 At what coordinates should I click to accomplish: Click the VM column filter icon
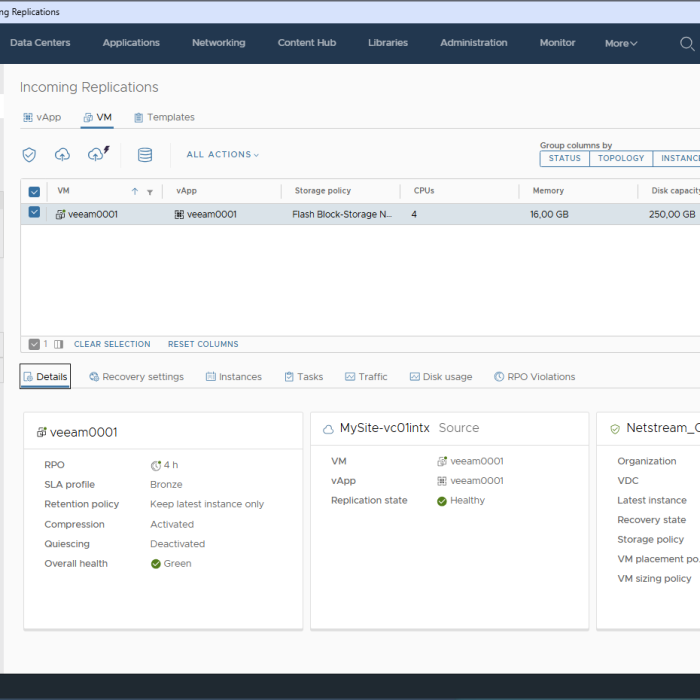pyautogui.click(x=150, y=192)
